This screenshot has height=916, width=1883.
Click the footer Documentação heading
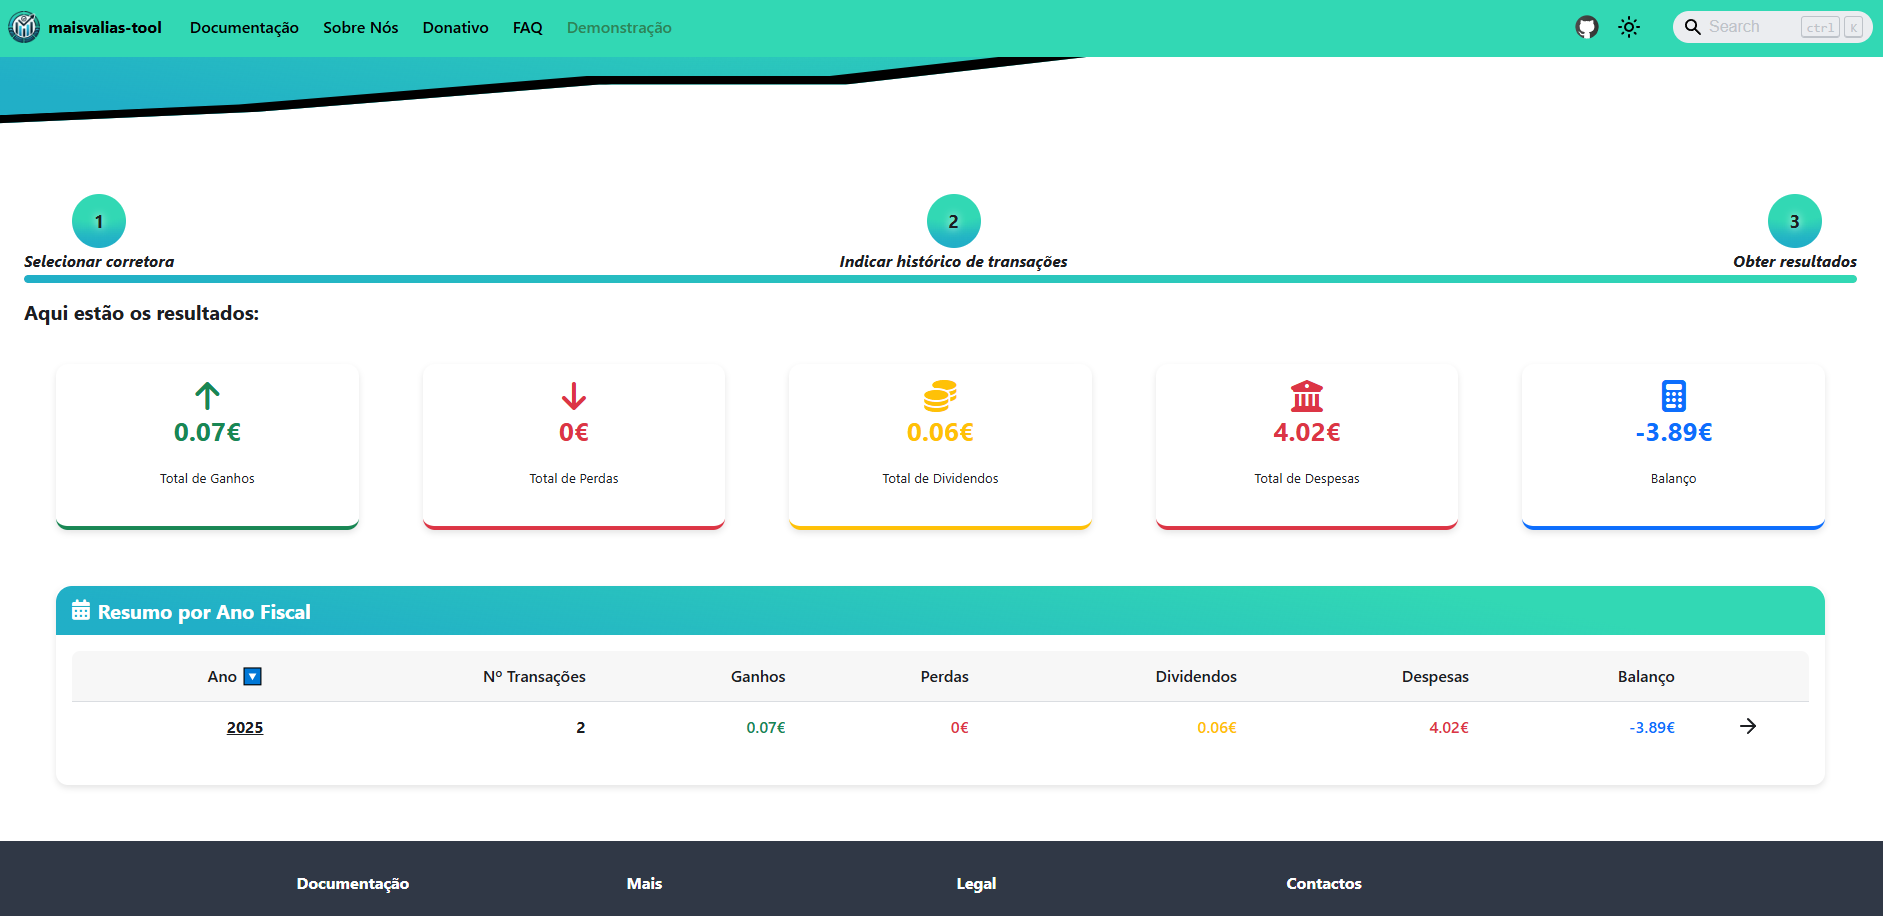pos(353,884)
